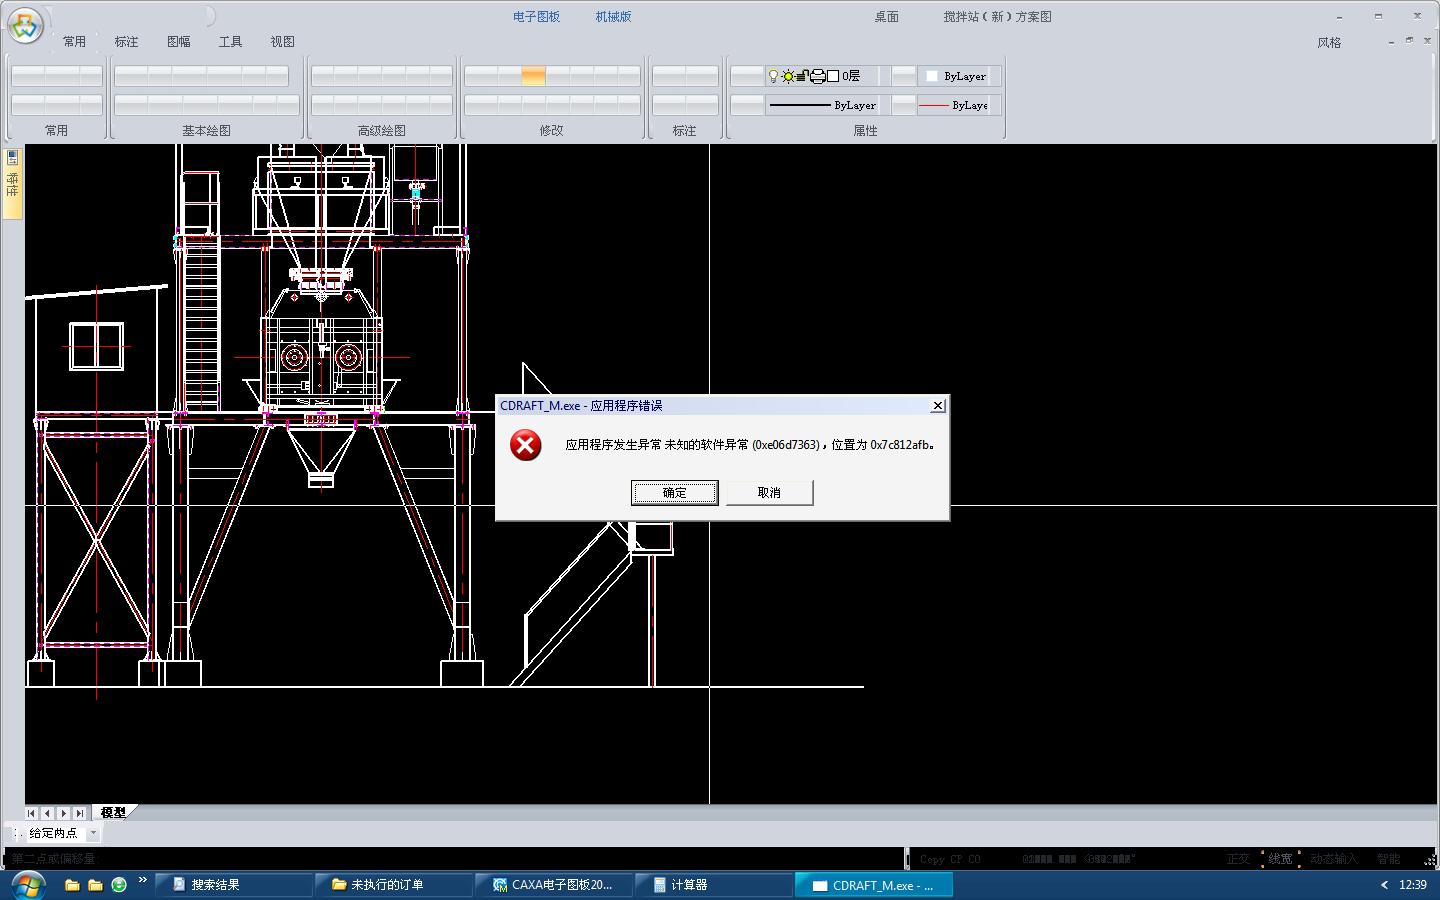Expand the 给定两点 option dropdown
The width and height of the screenshot is (1440, 900).
(93, 833)
